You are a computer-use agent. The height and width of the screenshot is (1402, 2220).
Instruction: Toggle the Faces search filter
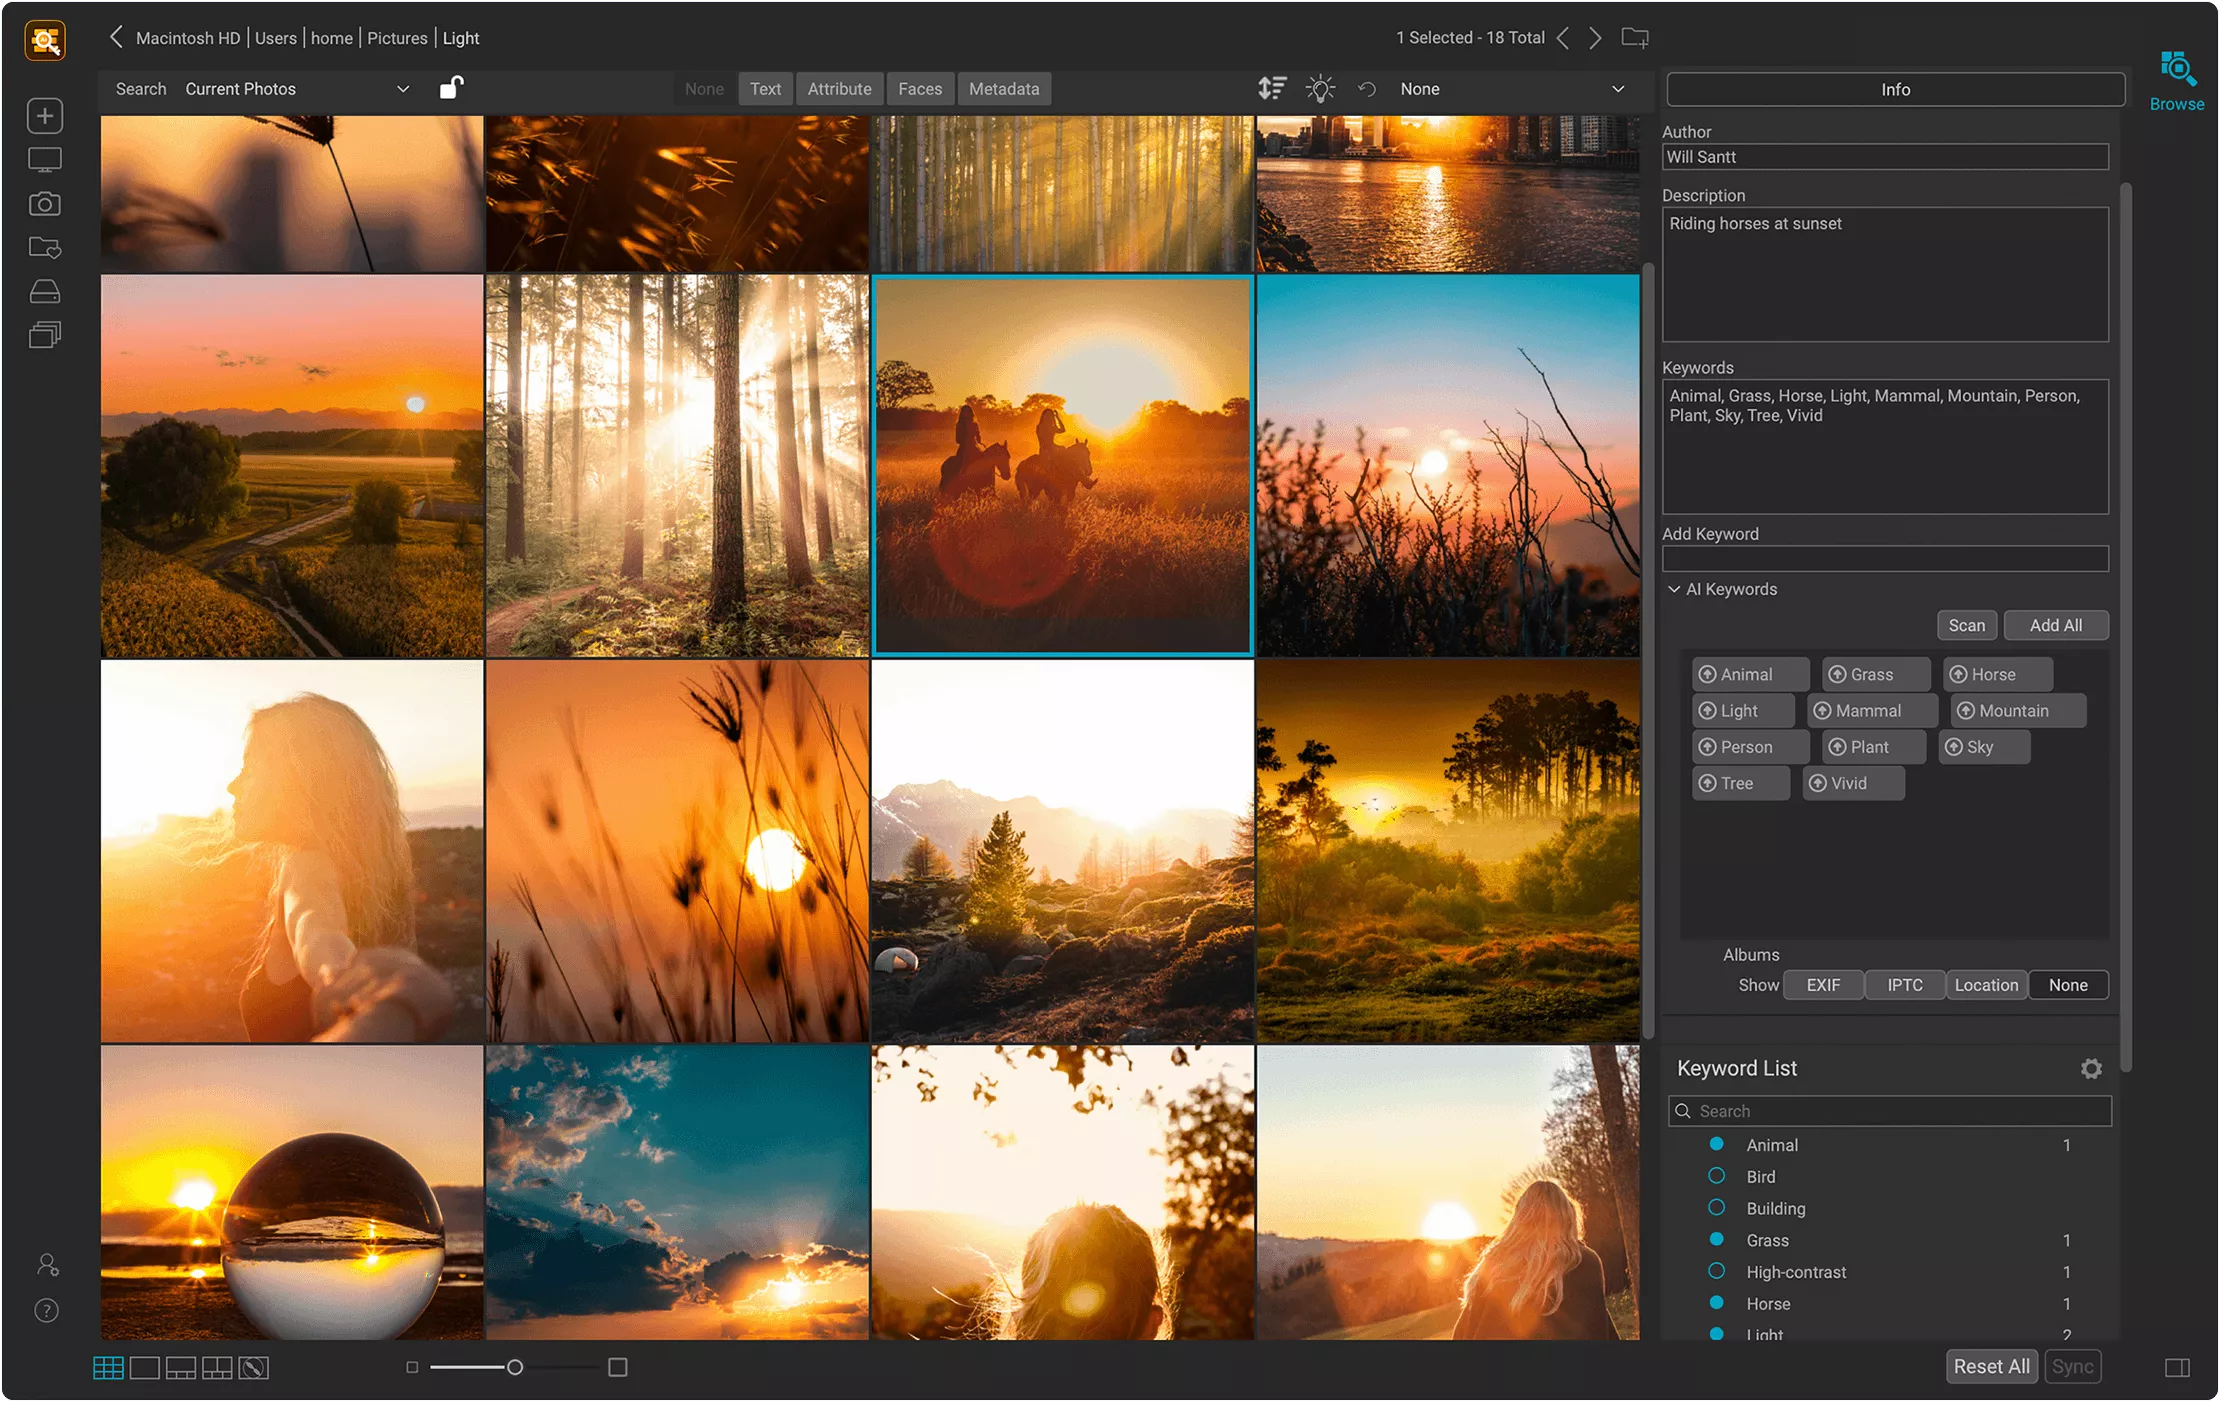(919, 89)
